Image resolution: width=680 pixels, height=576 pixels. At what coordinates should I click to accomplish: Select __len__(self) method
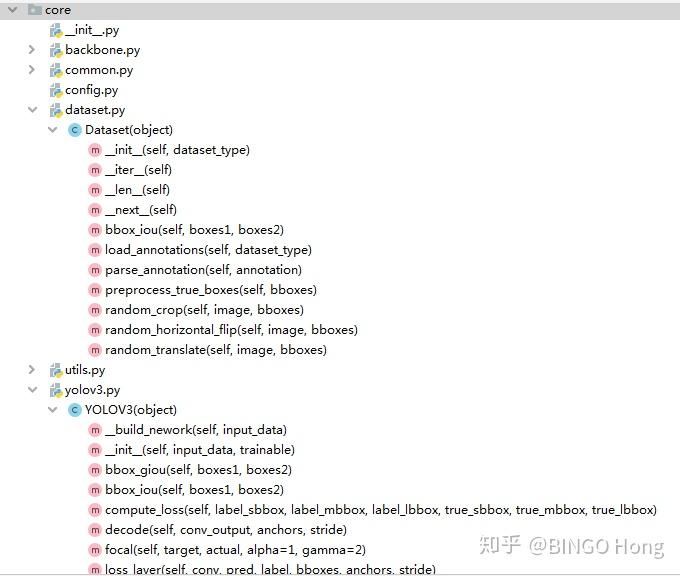(x=137, y=190)
